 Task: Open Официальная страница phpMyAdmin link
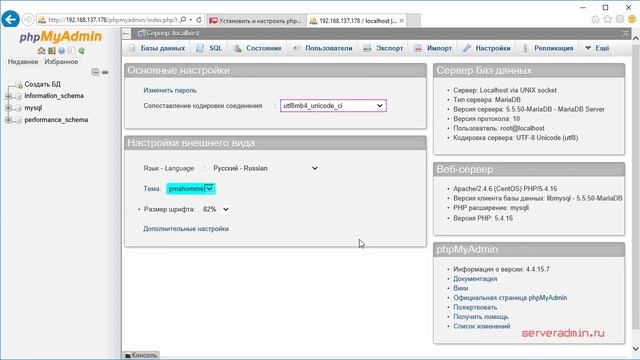coord(510,298)
